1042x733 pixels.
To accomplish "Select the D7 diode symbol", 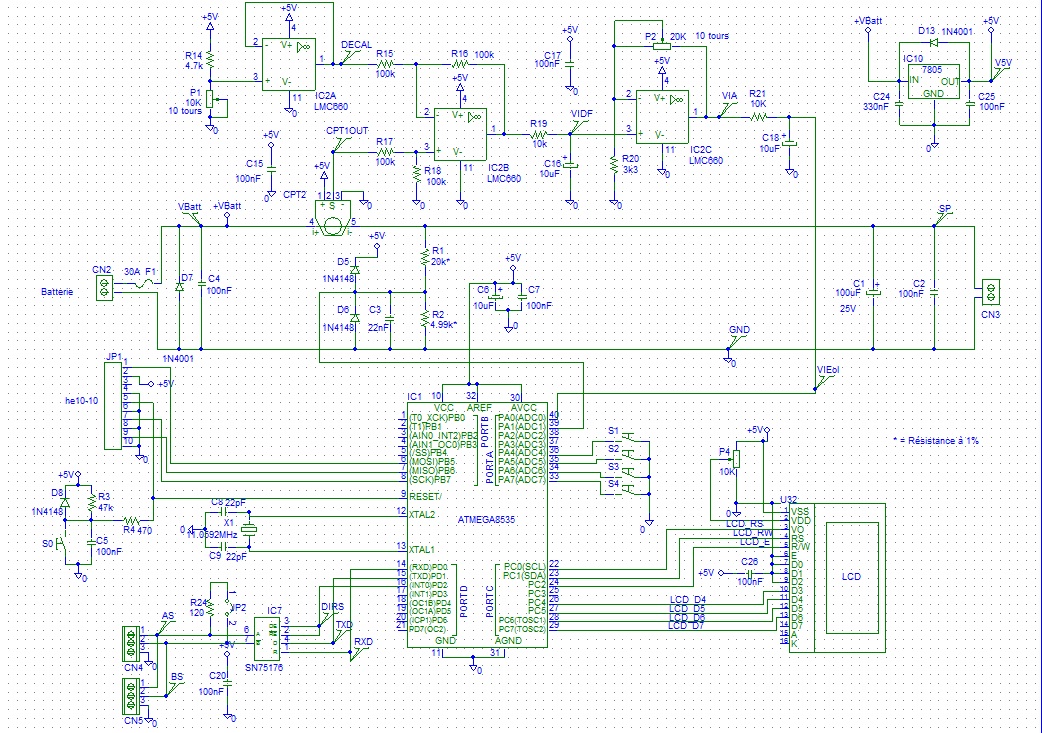I will tap(179, 287).
